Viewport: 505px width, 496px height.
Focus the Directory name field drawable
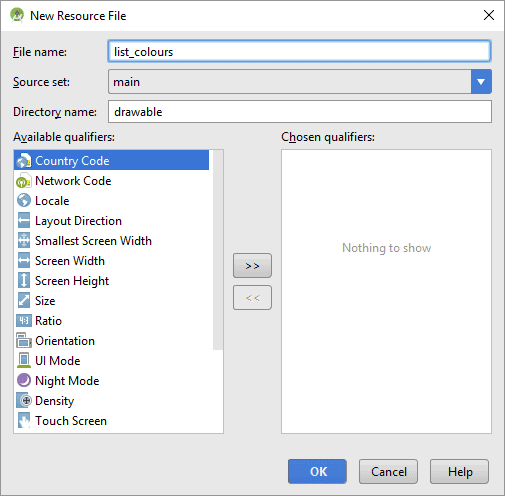(300, 112)
